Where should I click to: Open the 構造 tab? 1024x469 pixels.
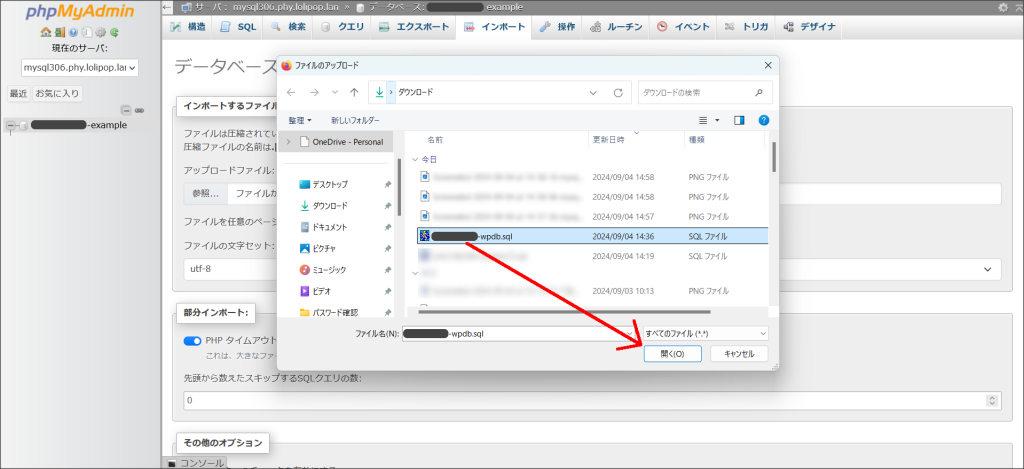click(187, 27)
